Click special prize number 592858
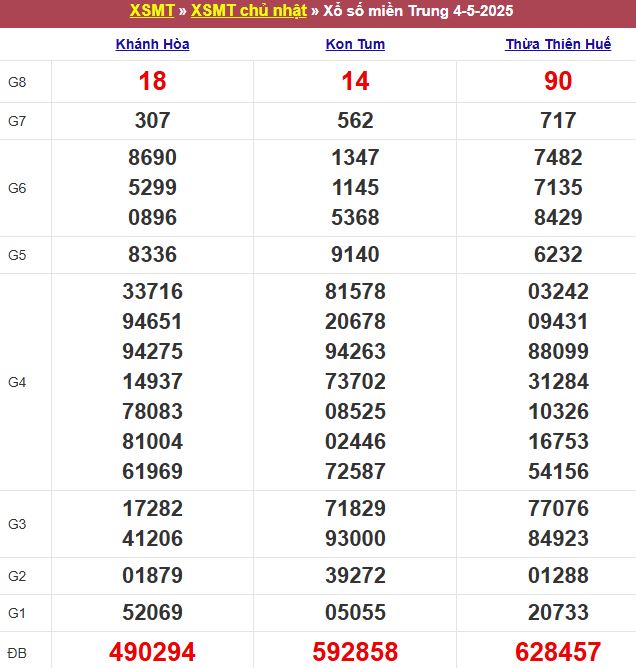Image resolution: width=636 pixels, height=668 pixels. point(355,652)
